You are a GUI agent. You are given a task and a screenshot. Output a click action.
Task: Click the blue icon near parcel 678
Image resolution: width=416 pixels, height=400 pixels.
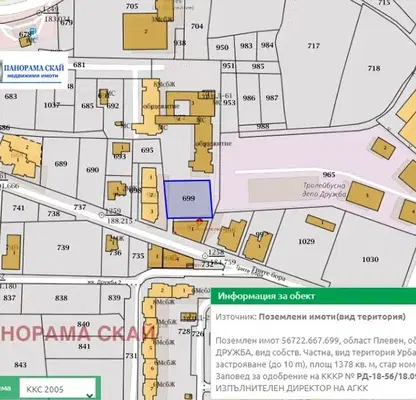click(33, 32)
